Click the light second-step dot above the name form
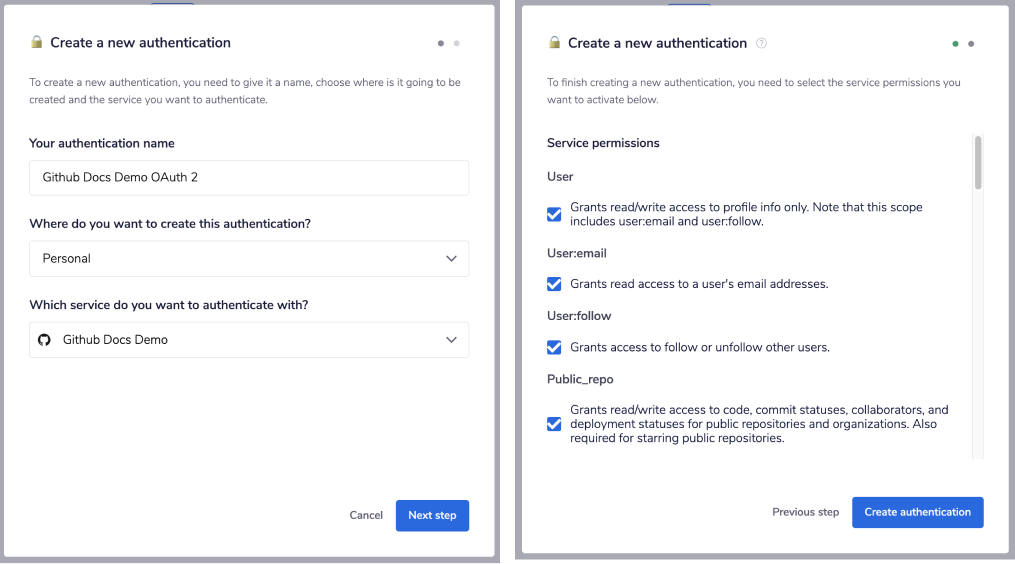Image resolution: width=1015 pixels, height=564 pixels. tap(457, 43)
